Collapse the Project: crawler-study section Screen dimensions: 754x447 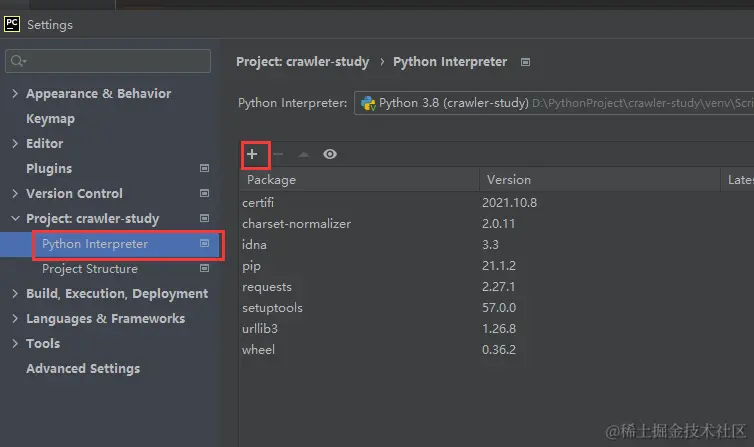[15, 218]
